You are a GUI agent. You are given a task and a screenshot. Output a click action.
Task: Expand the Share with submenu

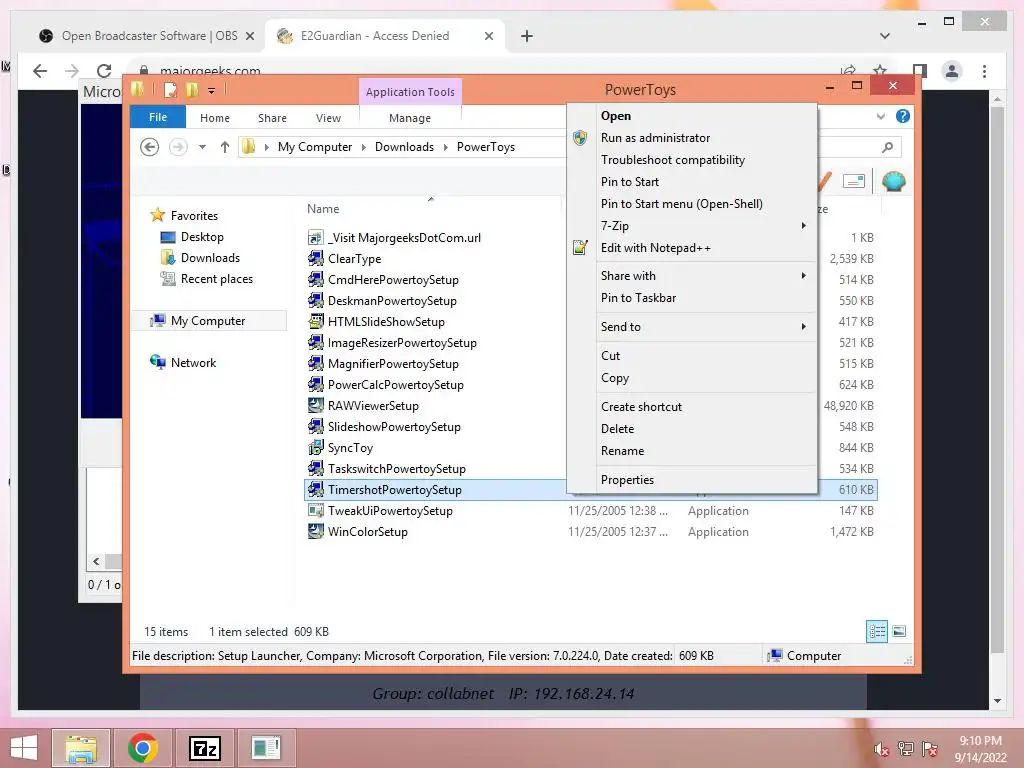coord(692,276)
